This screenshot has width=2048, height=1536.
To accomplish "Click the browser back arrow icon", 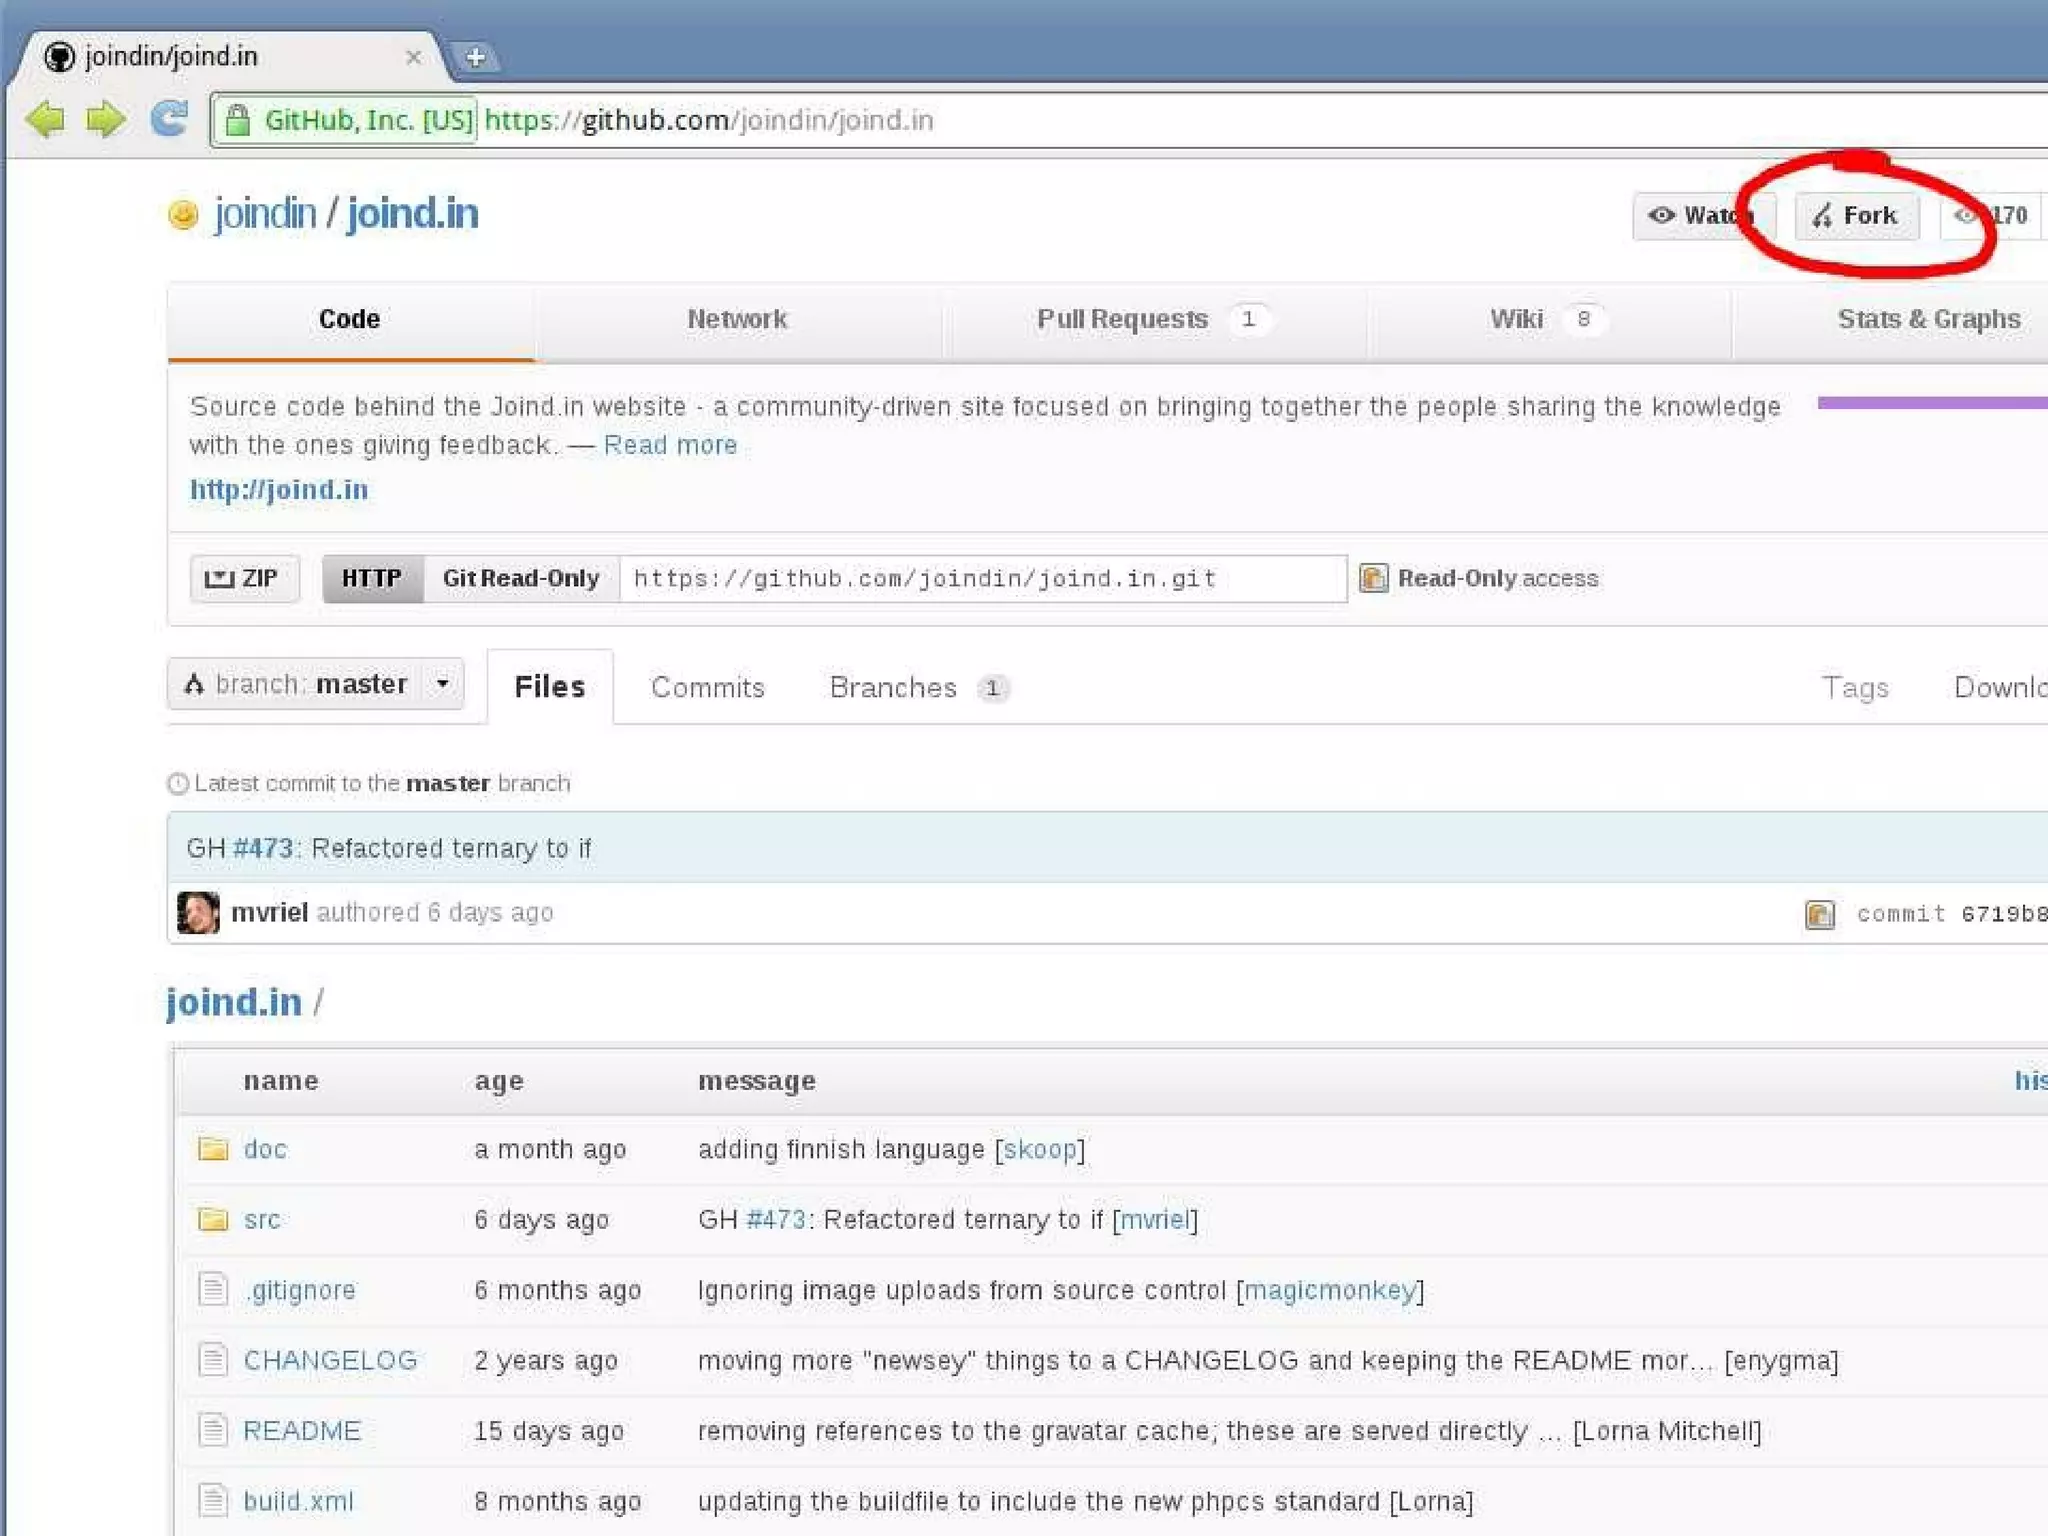I will tap(45, 119).
